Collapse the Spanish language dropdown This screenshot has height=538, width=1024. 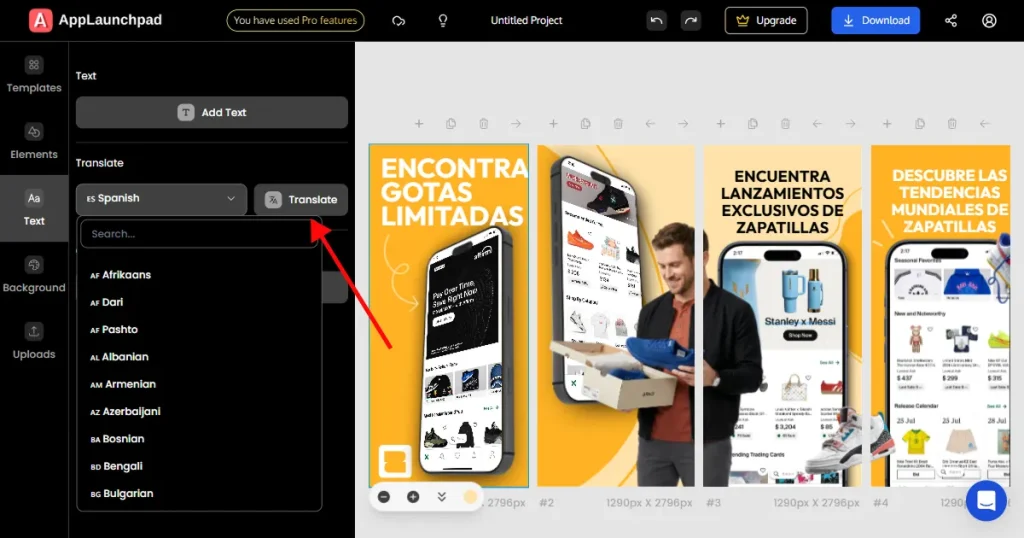[161, 198]
